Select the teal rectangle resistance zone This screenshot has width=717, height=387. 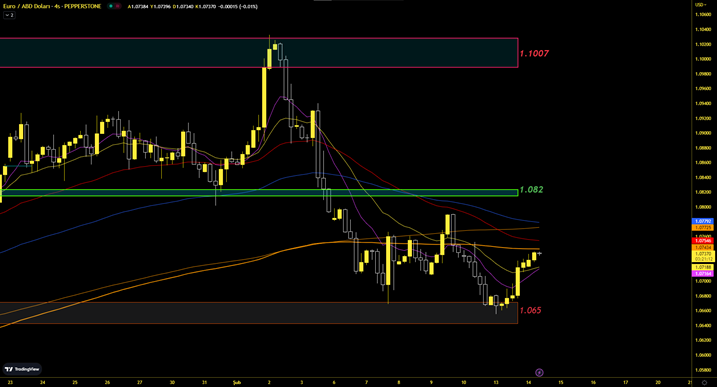259,53
